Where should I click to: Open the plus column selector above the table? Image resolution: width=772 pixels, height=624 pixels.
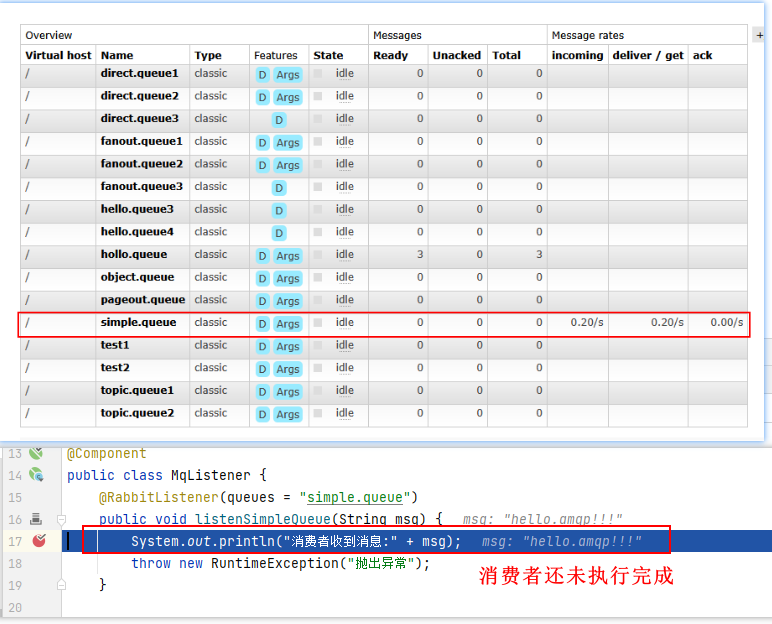[760, 35]
